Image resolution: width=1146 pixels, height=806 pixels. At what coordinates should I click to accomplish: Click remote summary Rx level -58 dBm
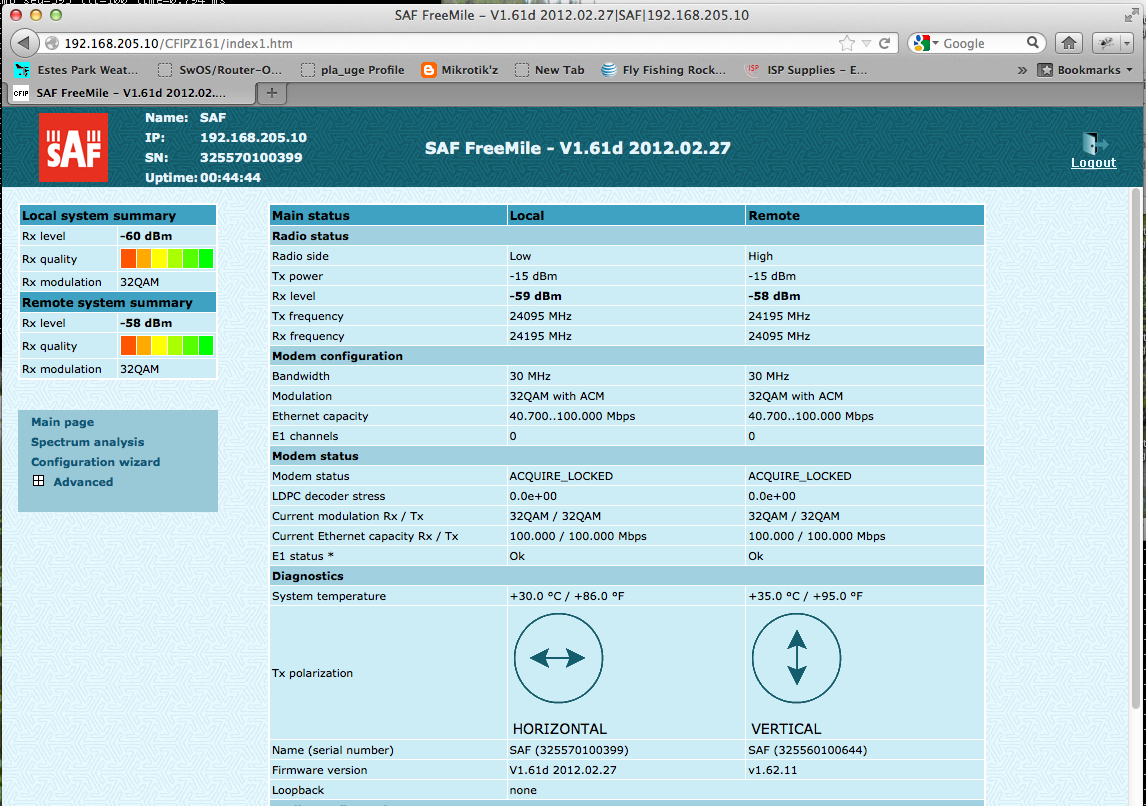click(x=146, y=323)
